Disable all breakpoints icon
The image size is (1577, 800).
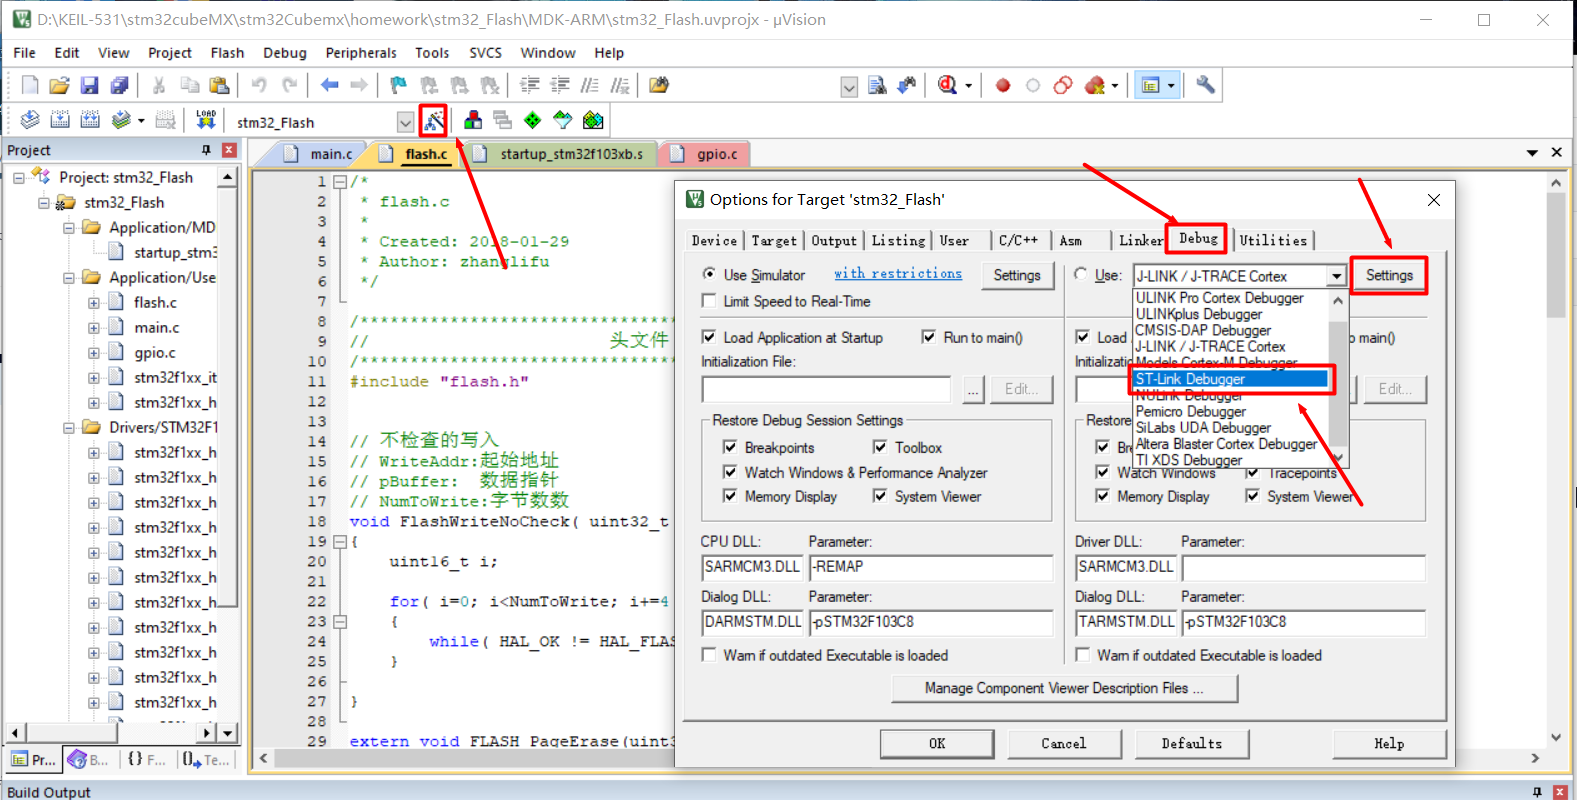point(1063,85)
